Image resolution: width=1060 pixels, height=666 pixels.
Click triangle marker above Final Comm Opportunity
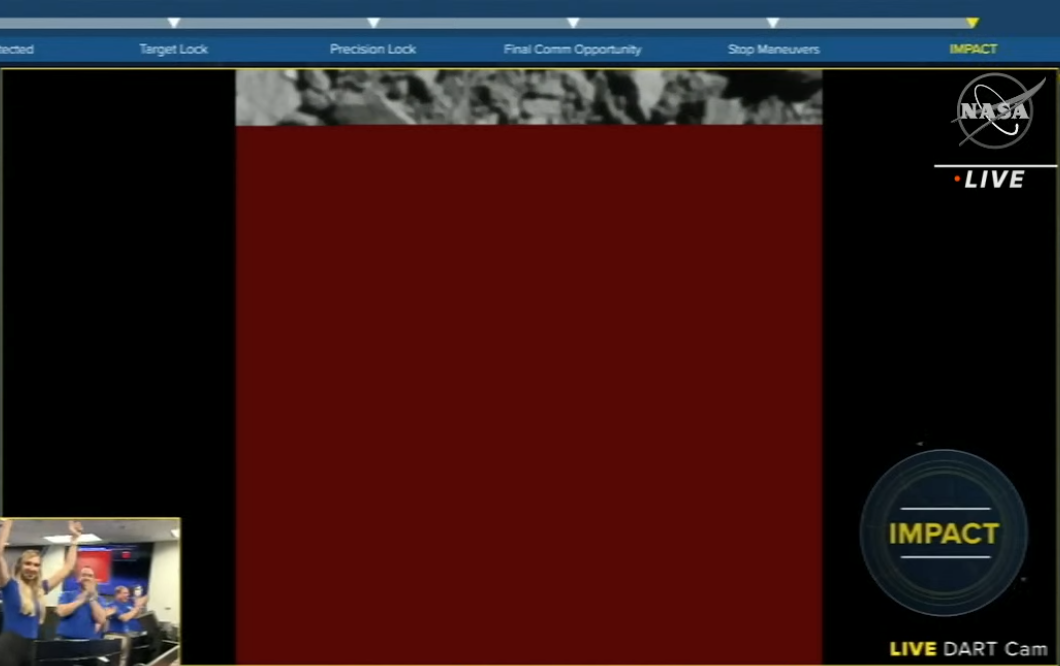tap(573, 22)
